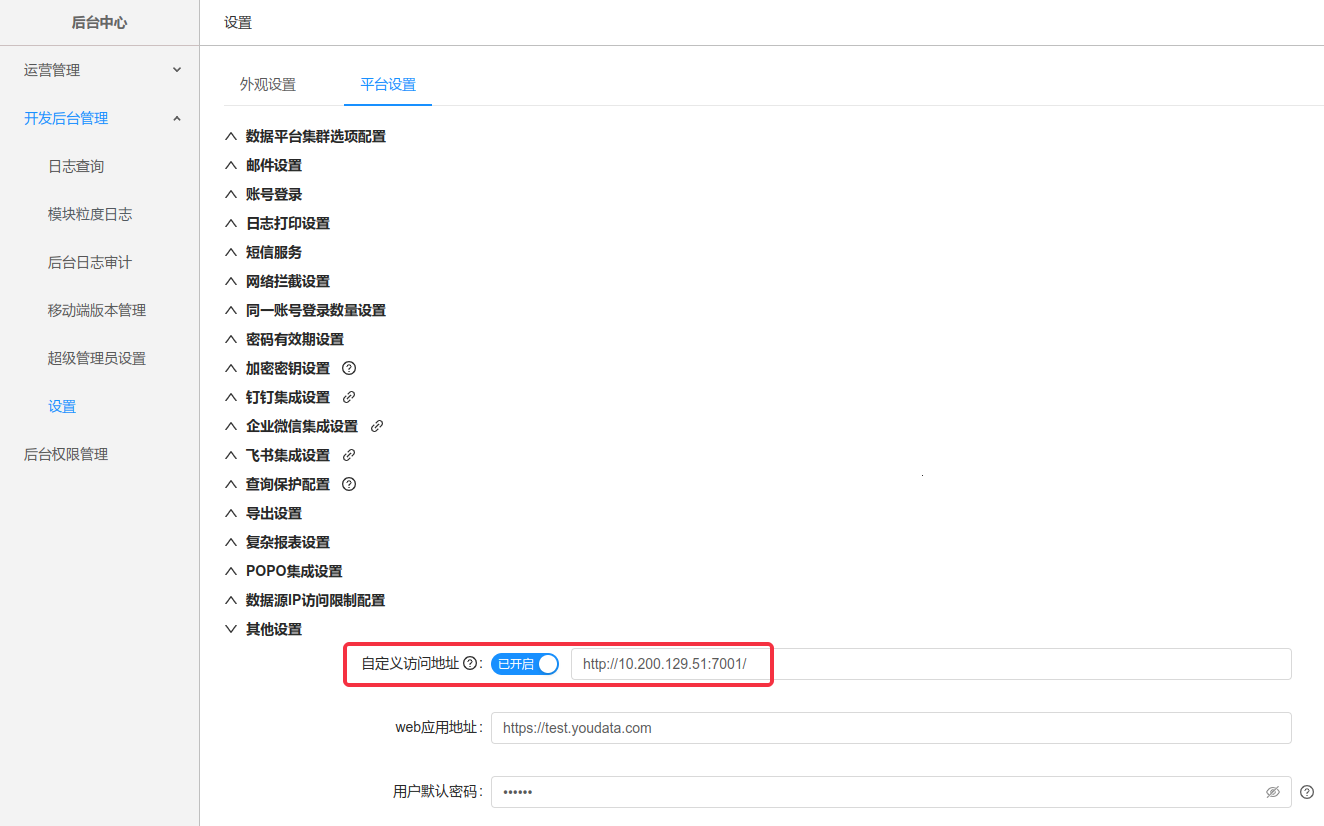Viewport: 1324px width, 826px height.
Task: Expand the 数据源IP访问限制配置 section
Action: (x=315, y=600)
